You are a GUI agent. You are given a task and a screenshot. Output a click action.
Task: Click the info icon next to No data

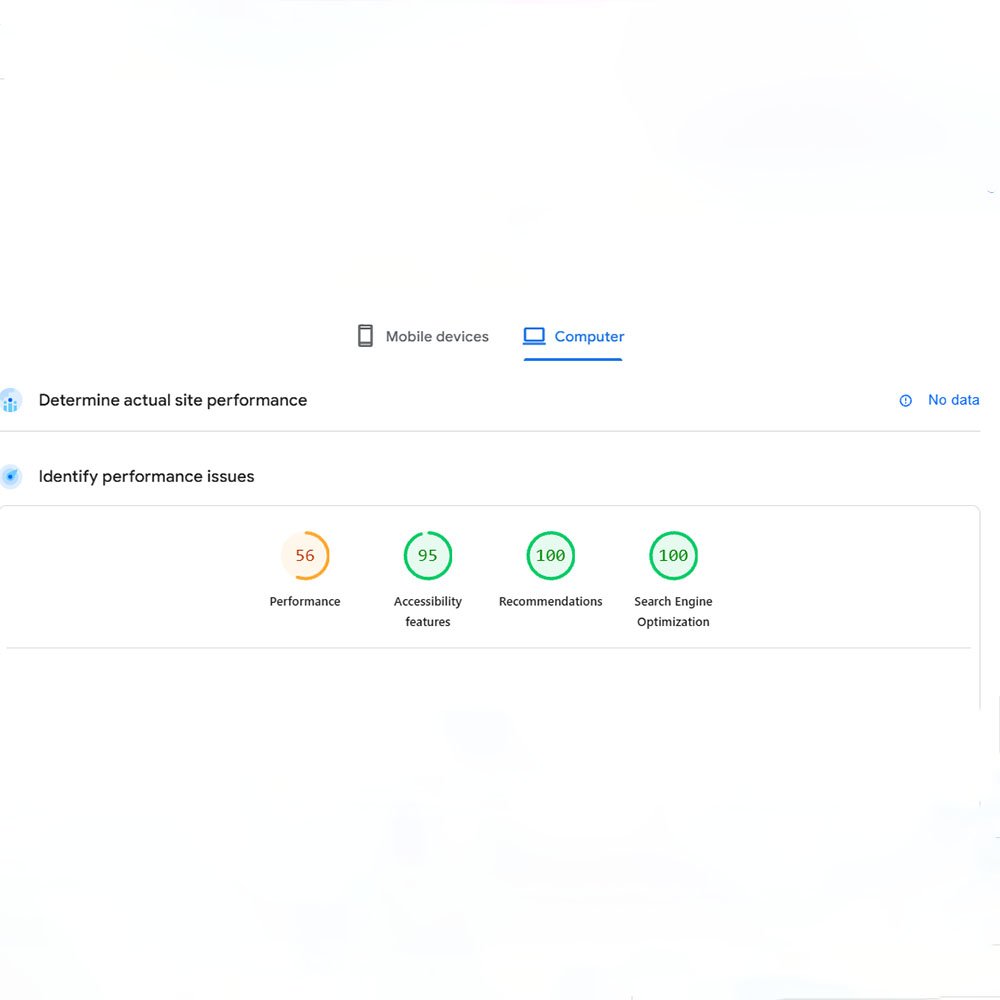[906, 400]
